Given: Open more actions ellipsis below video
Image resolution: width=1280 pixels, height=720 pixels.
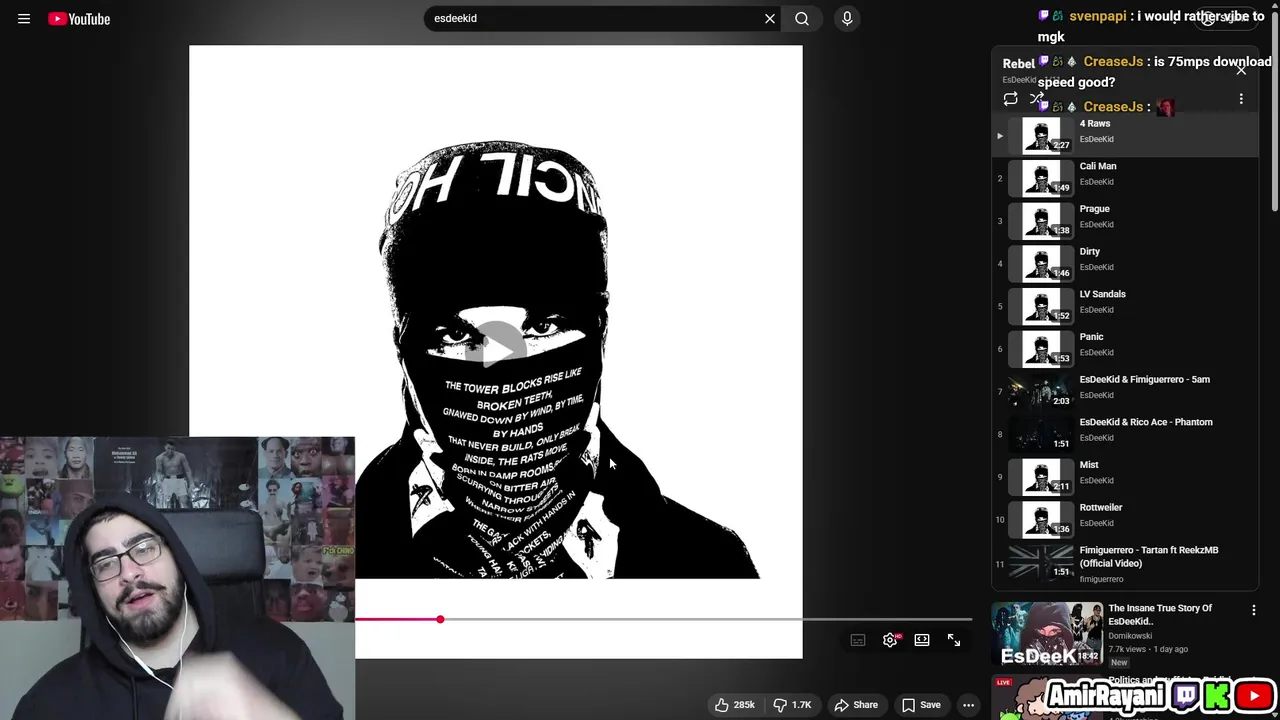Looking at the screenshot, I should [968, 705].
